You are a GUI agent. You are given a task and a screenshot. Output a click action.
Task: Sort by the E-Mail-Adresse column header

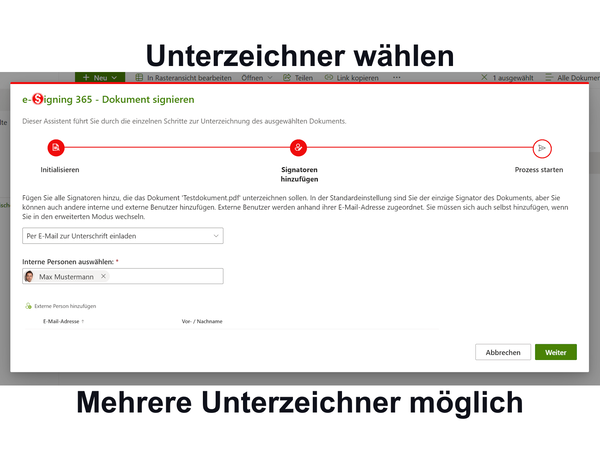point(63,321)
